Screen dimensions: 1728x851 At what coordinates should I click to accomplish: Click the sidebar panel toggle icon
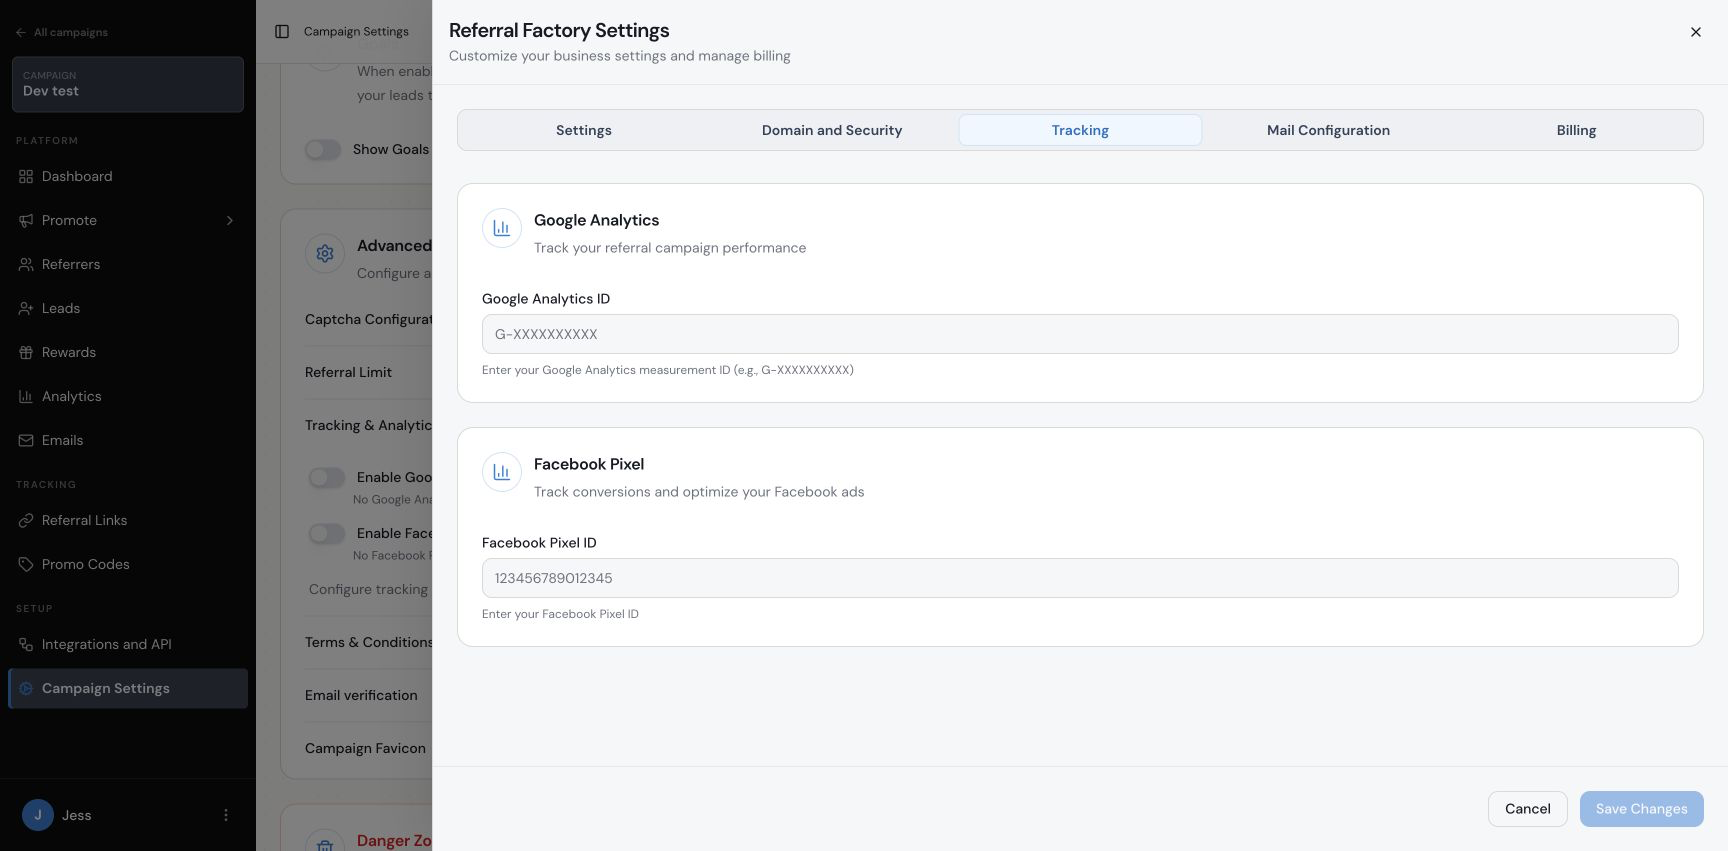(x=282, y=32)
